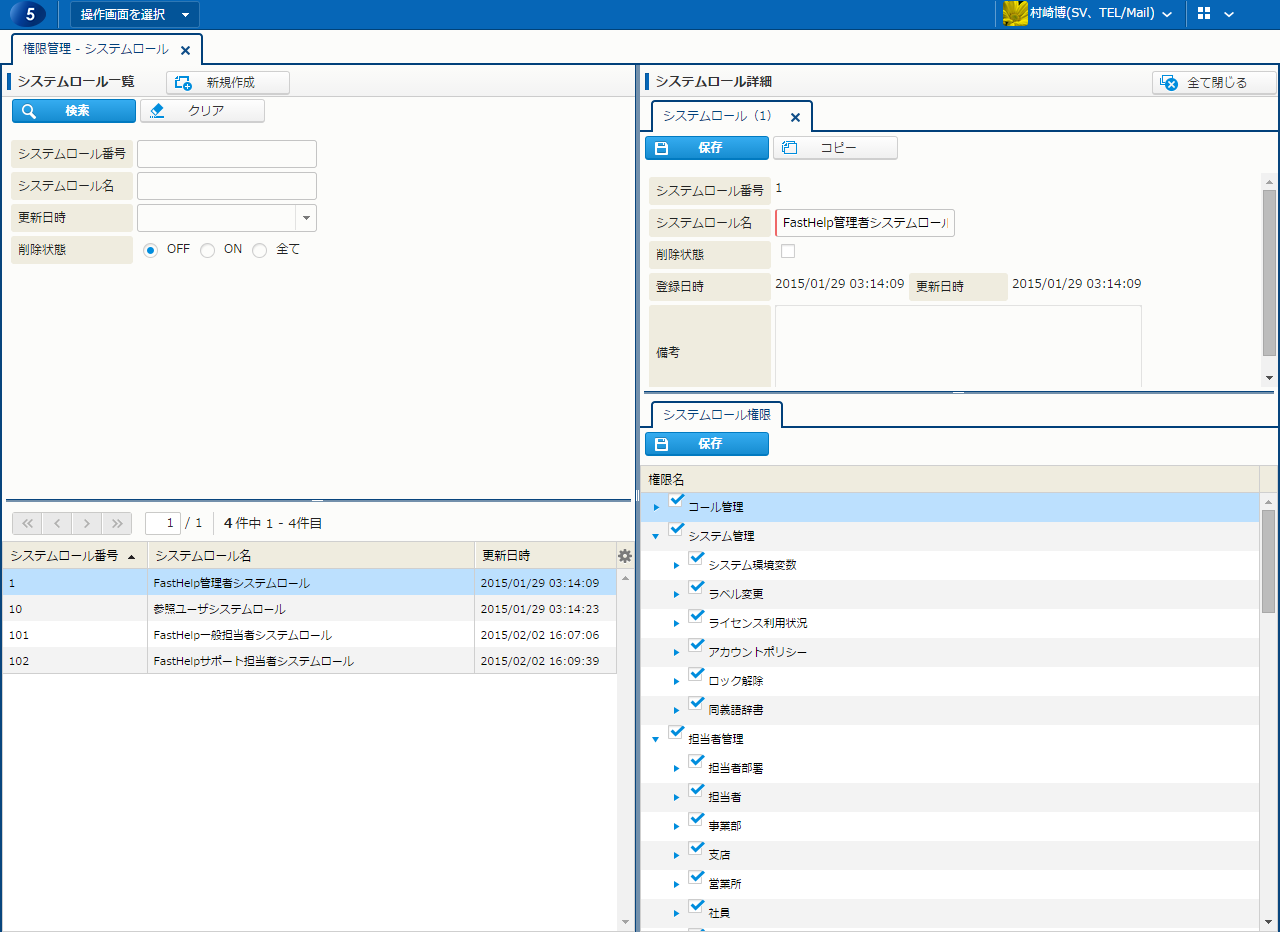Click the 新規作成 button

tap(228, 83)
